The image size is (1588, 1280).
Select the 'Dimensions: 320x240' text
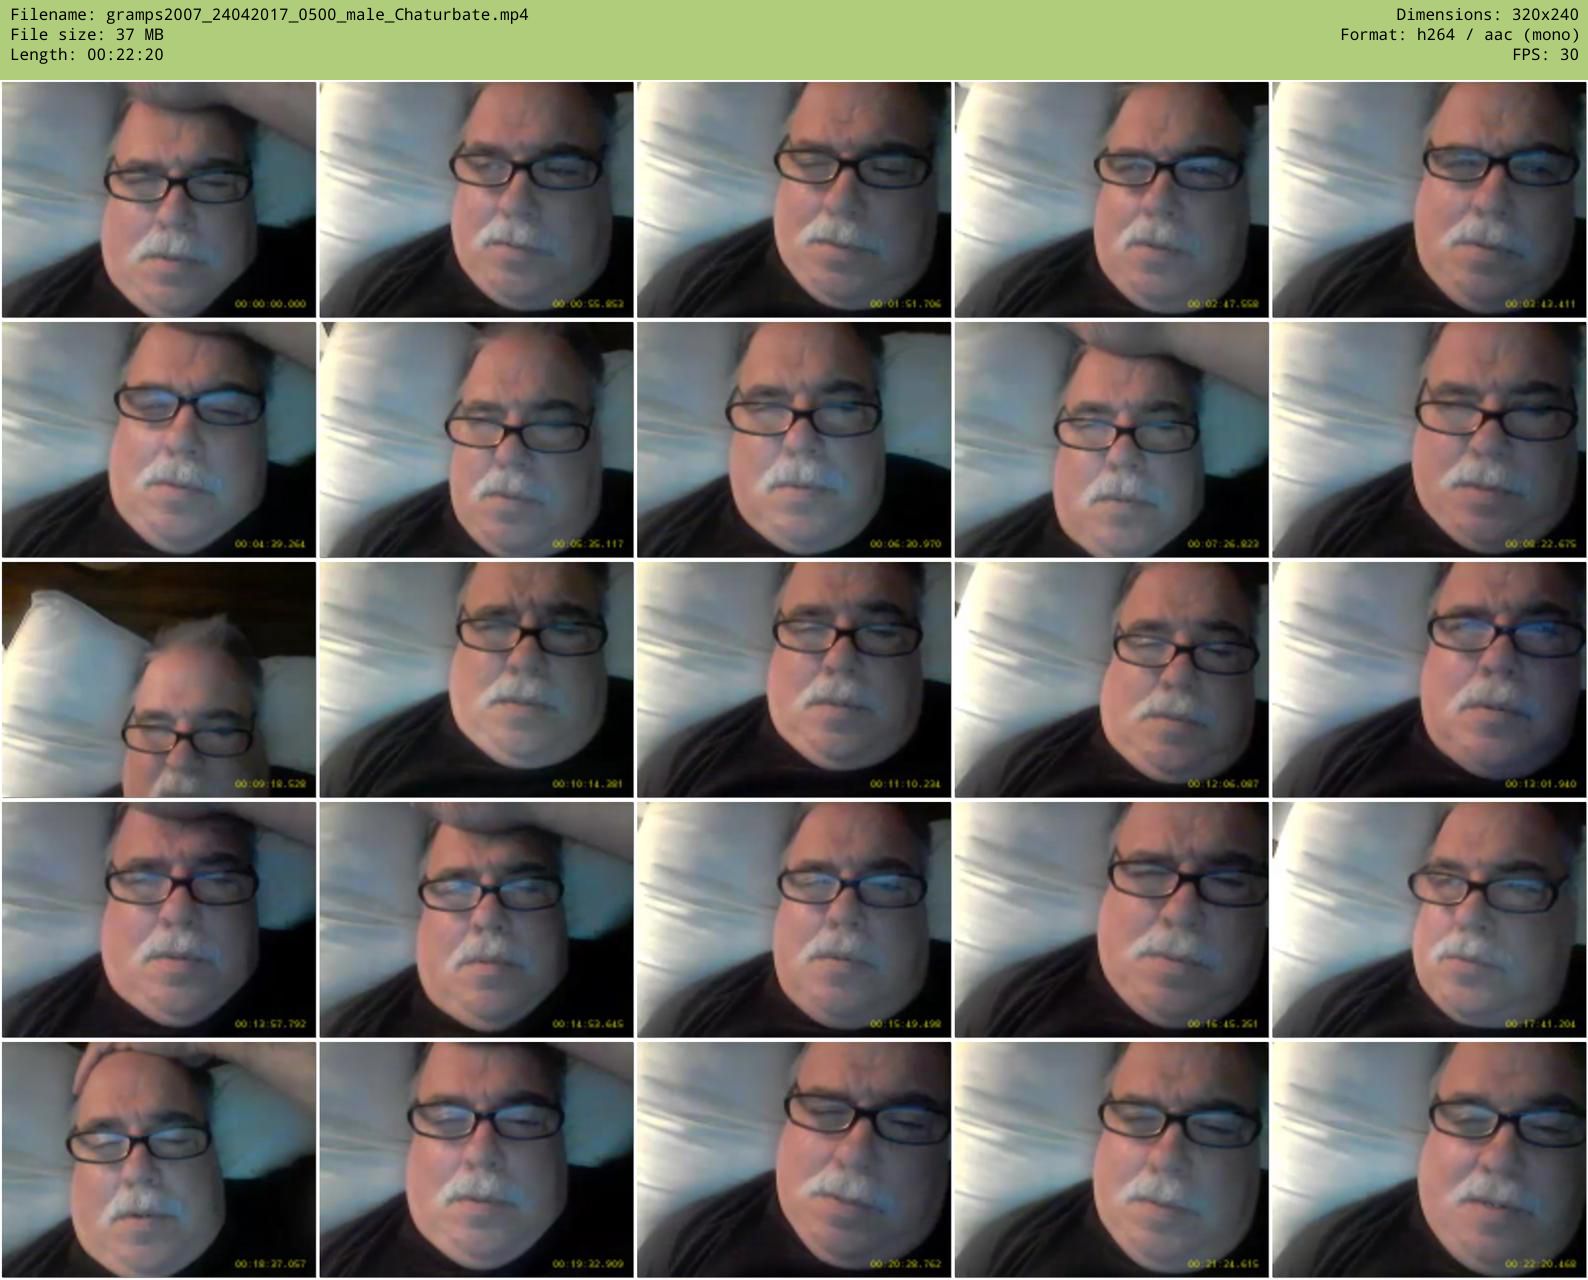1487,15
